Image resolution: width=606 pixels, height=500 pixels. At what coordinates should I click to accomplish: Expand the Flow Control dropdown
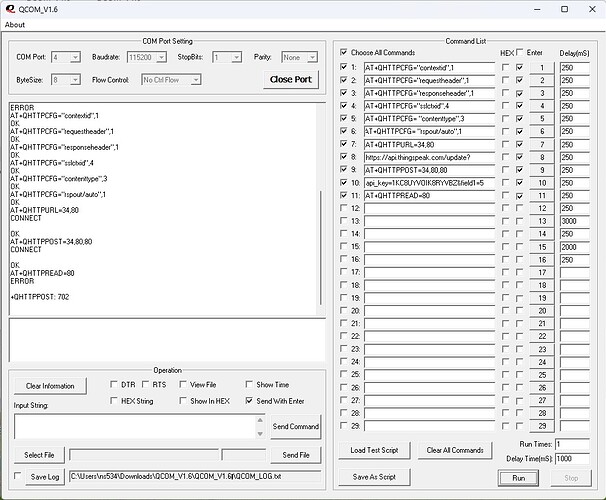click(194, 80)
